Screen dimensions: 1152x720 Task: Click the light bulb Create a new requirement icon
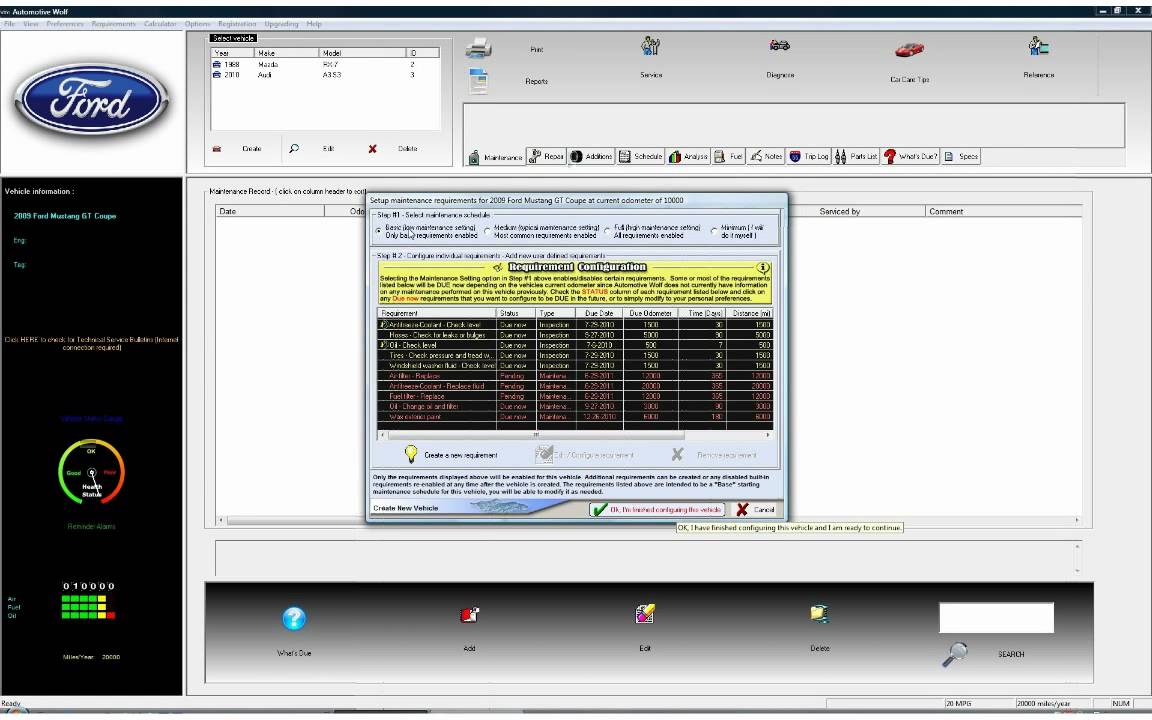(411, 454)
